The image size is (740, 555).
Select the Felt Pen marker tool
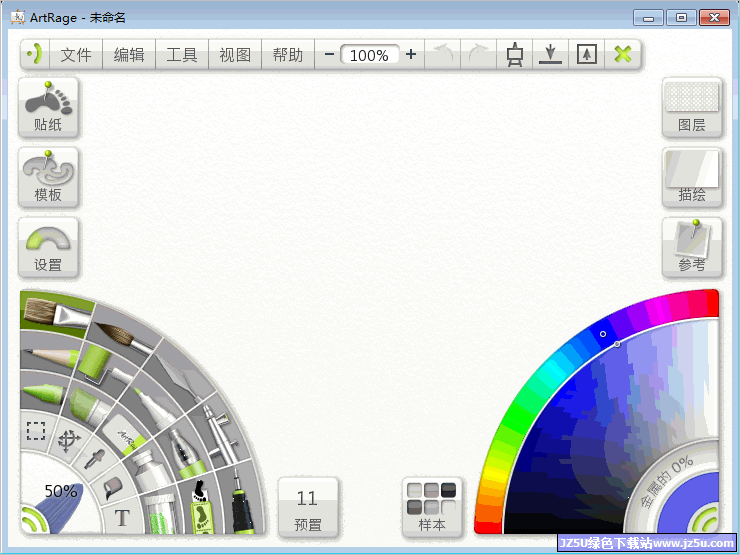[x=156, y=407]
